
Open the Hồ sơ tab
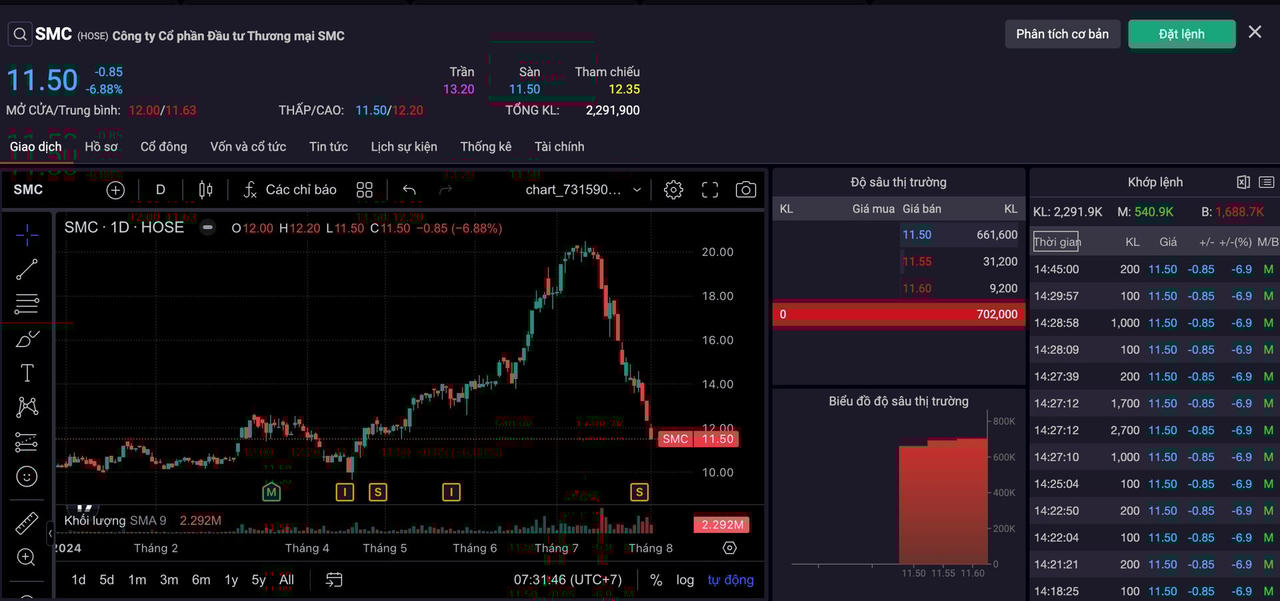tap(101, 147)
